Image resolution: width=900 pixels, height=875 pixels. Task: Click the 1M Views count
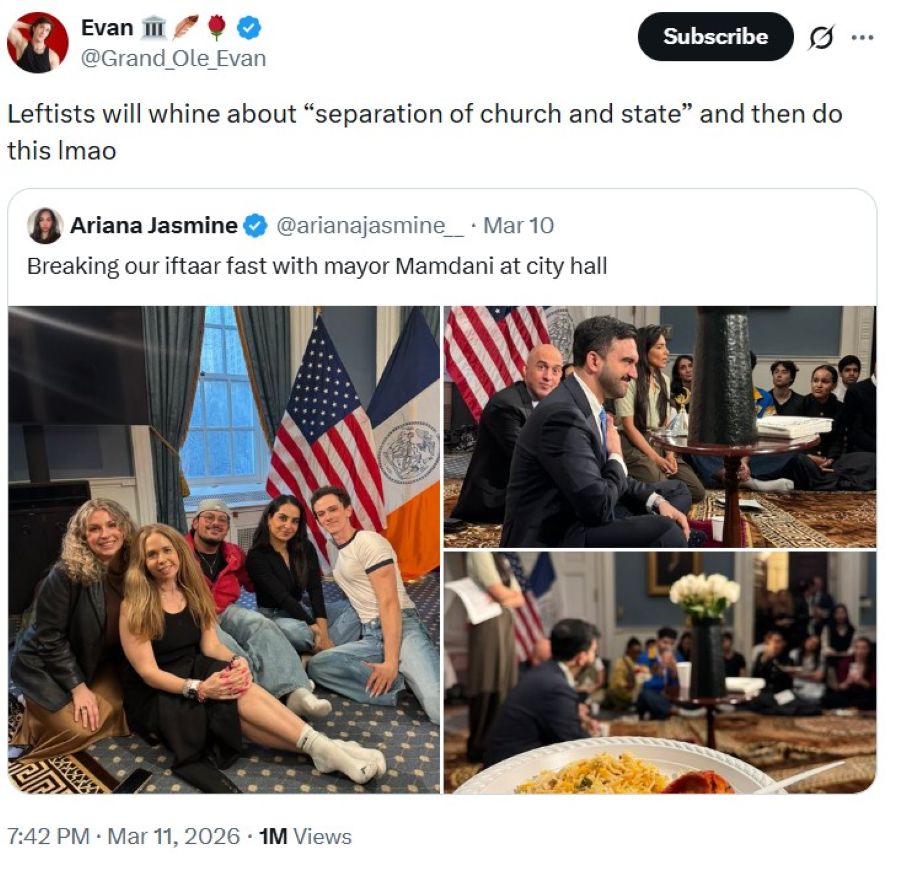(305, 836)
